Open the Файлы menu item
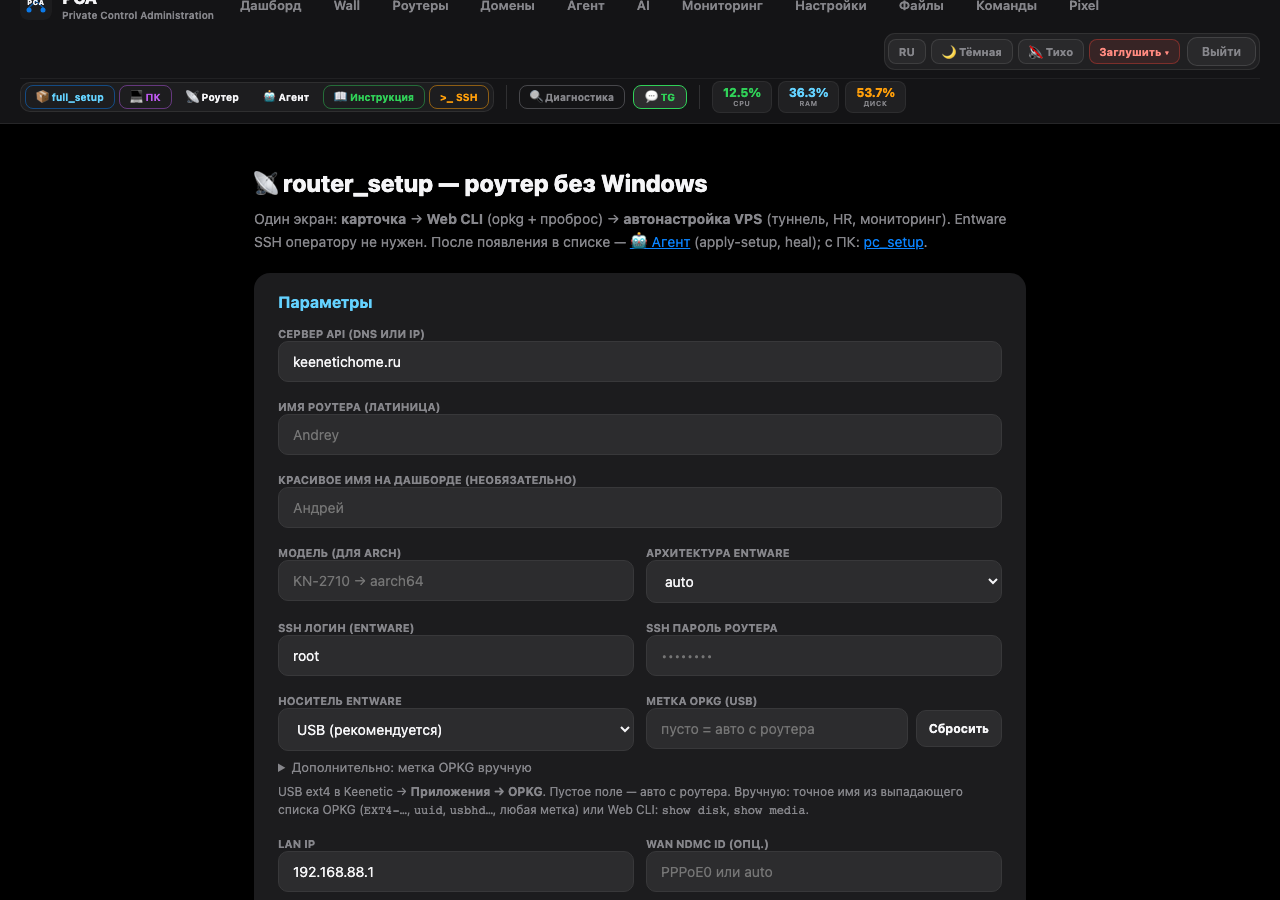This screenshot has width=1280, height=900. 921,6
